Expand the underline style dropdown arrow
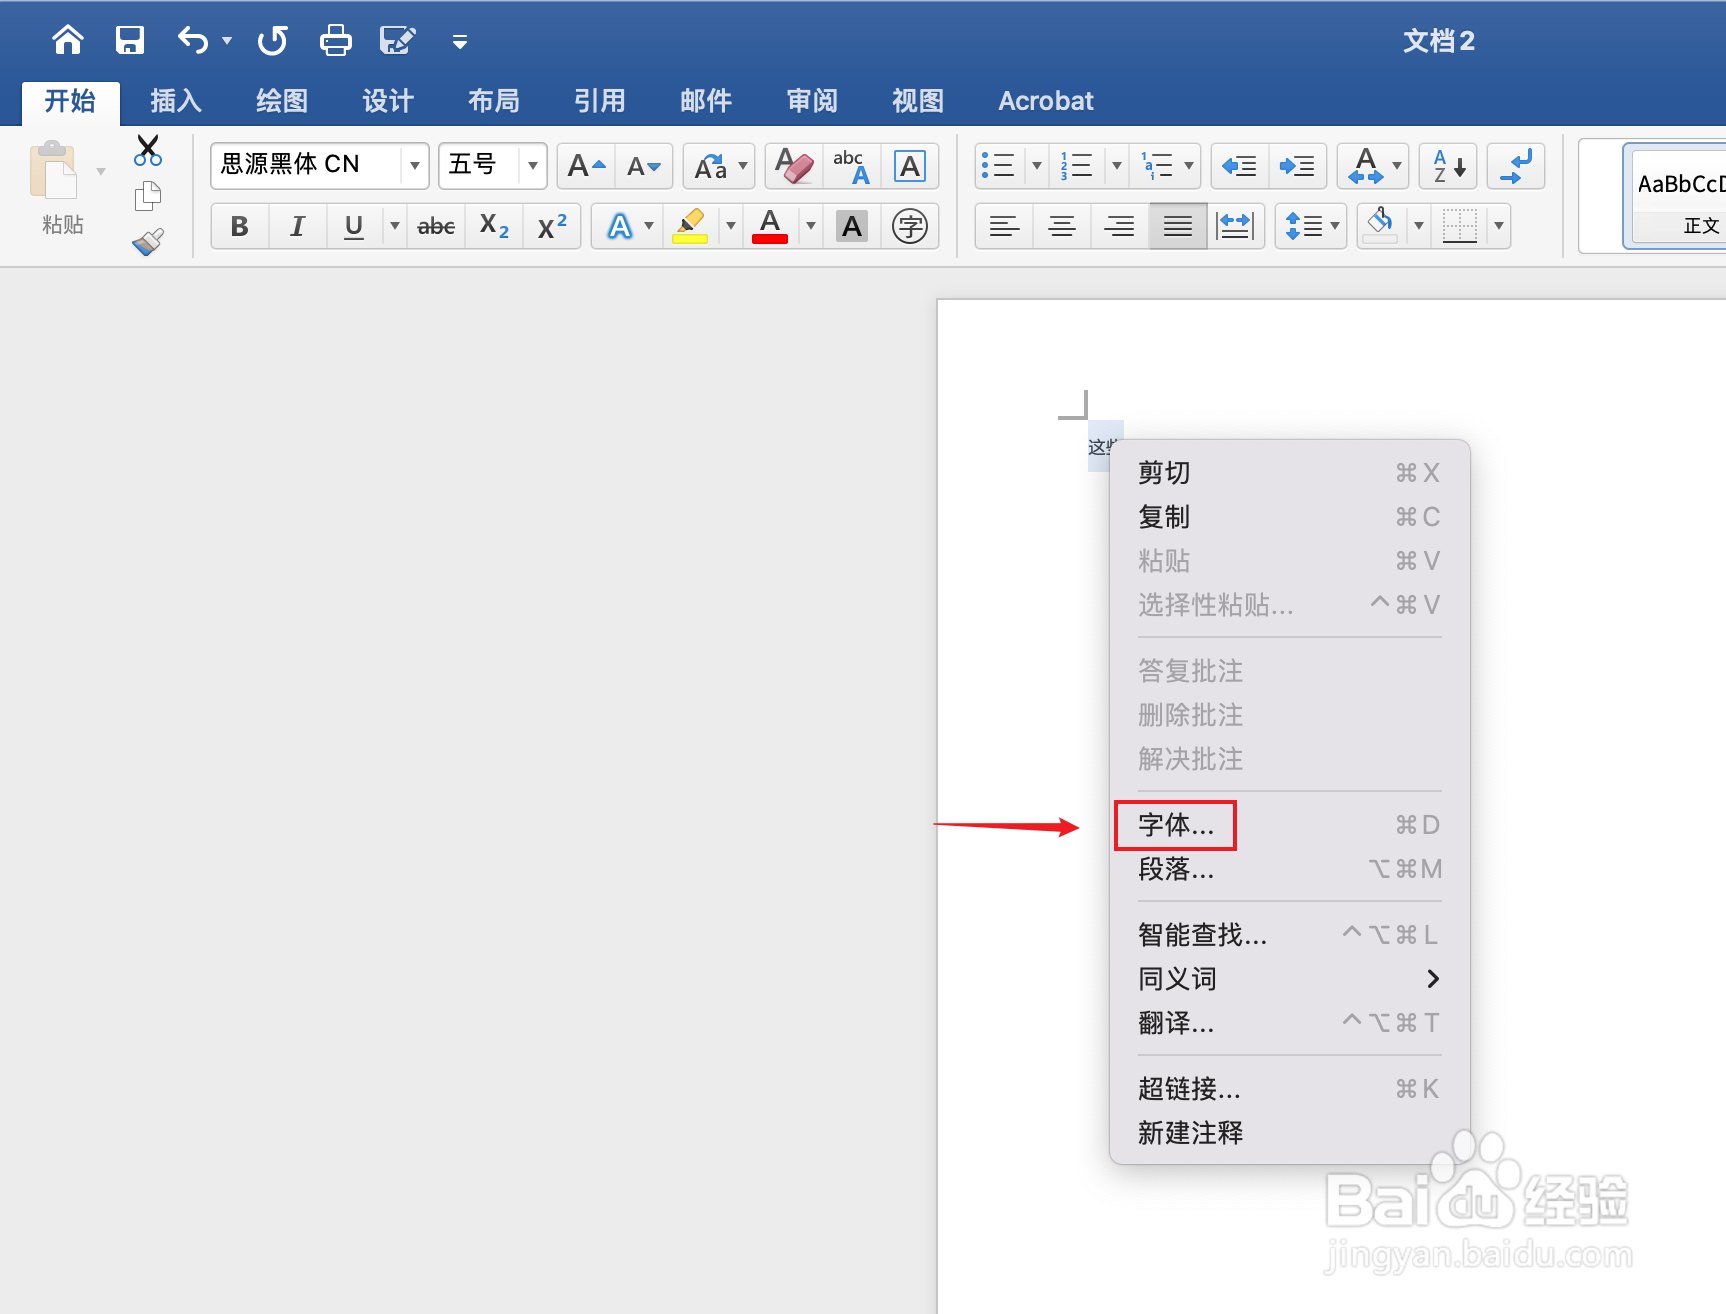 click(x=395, y=226)
